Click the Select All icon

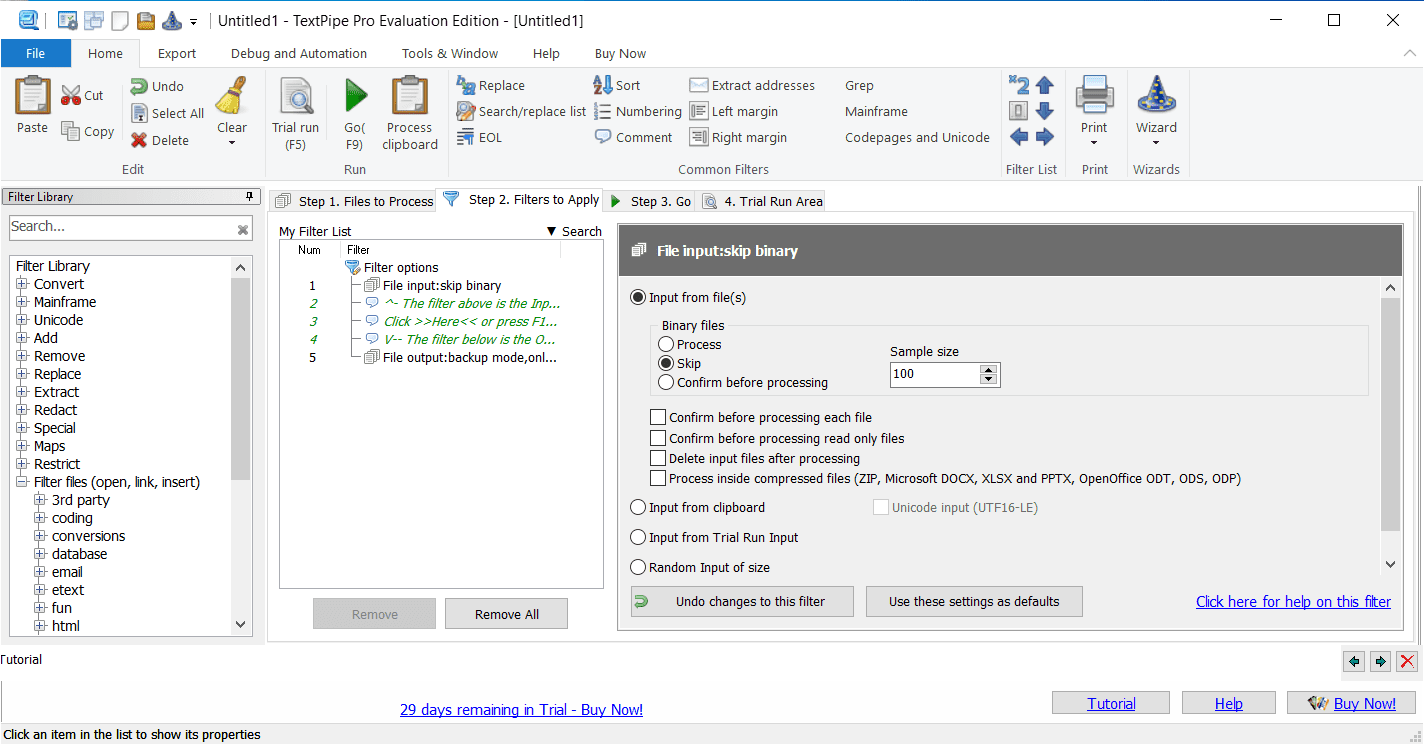pos(140,113)
